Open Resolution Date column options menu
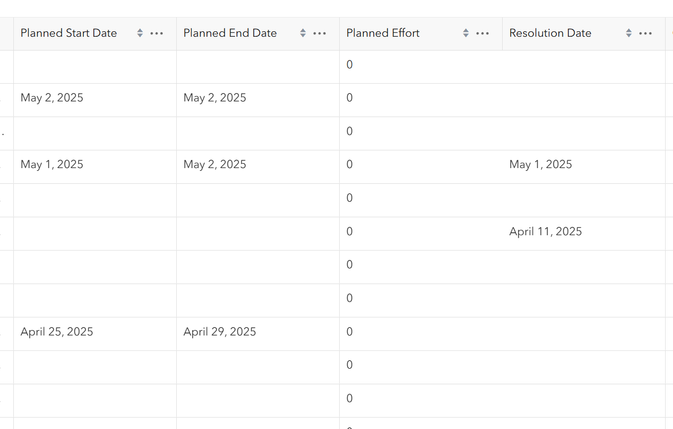 pyautogui.click(x=646, y=33)
